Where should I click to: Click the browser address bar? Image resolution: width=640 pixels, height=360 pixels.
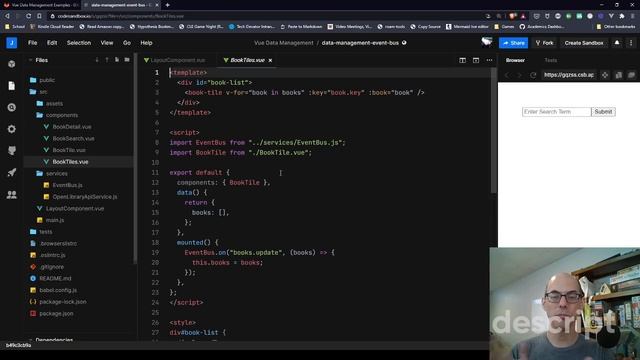265,16
